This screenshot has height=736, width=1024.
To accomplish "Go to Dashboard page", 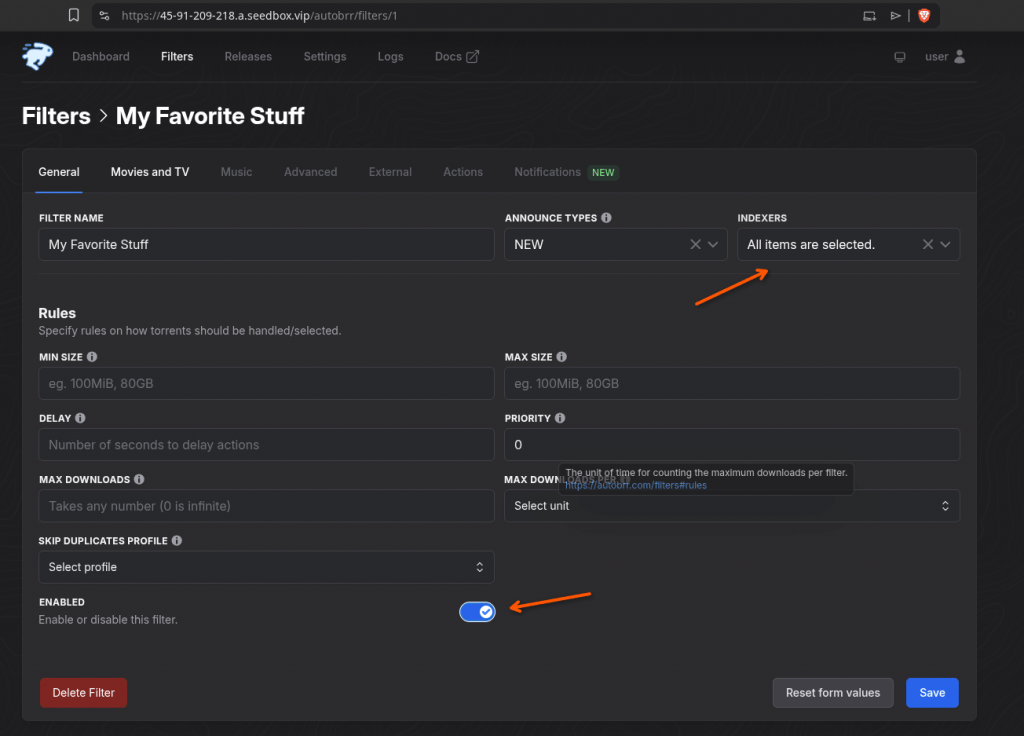I will coord(101,57).
